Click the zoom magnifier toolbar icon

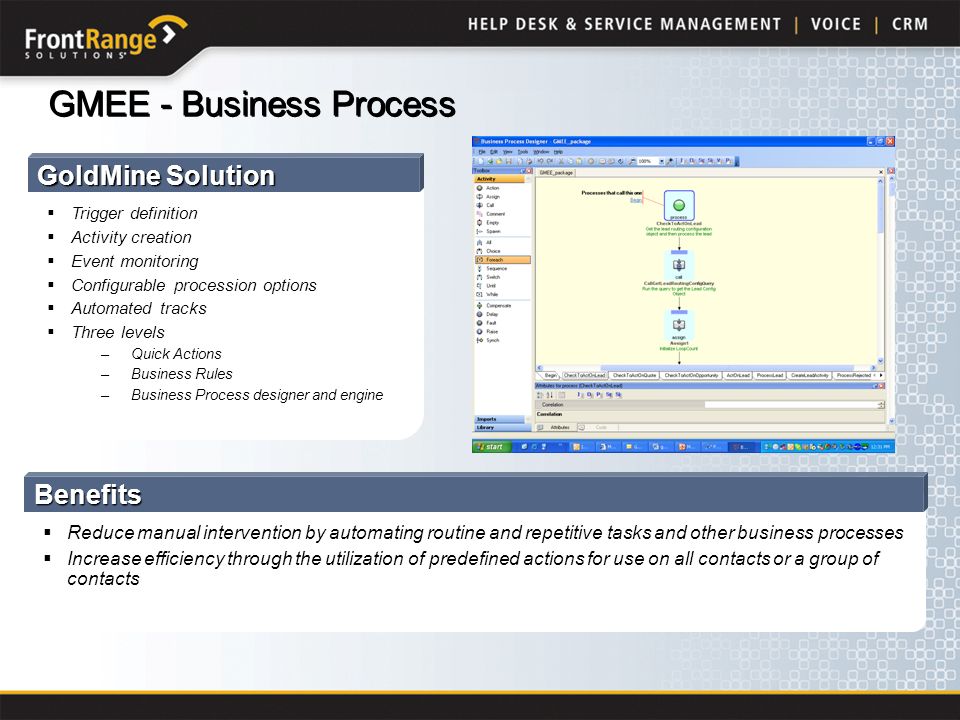[x=632, y=162]
